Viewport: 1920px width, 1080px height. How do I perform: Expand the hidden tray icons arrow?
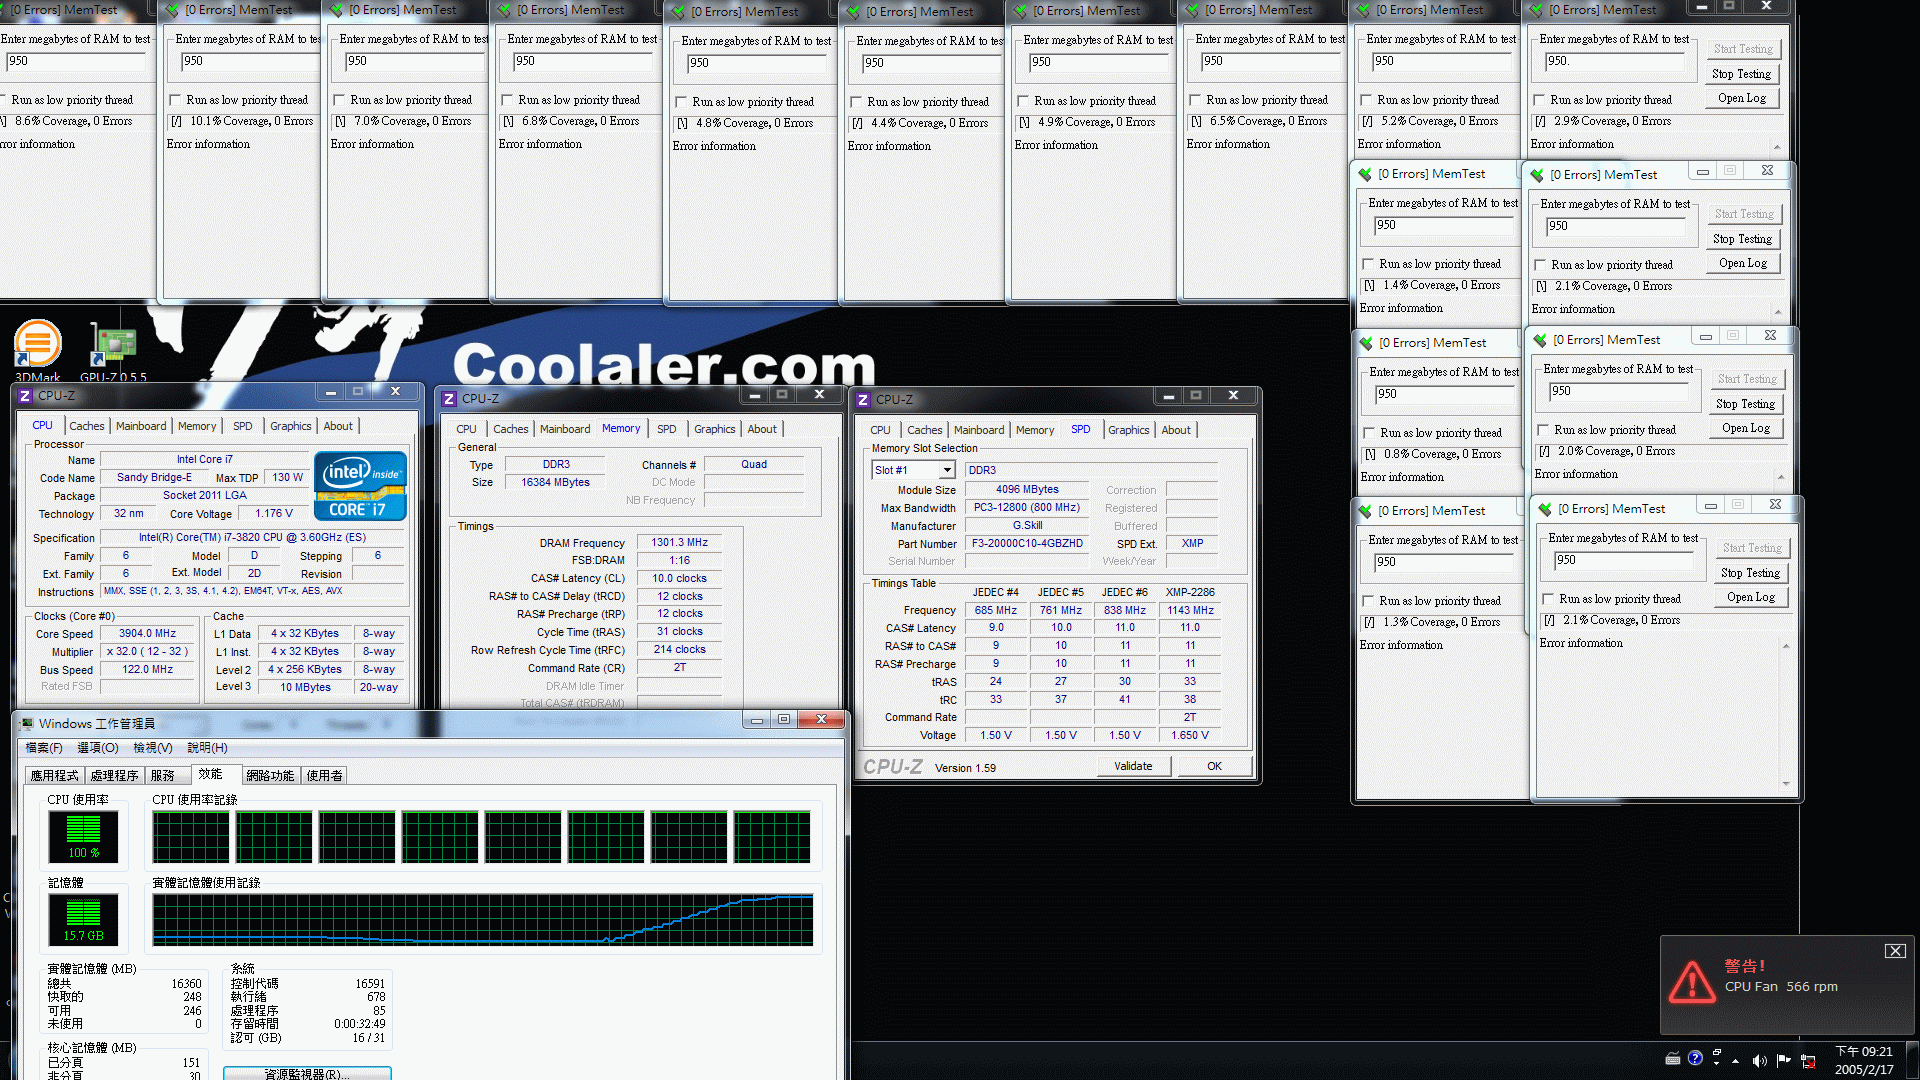(x=1736, y=1061)
